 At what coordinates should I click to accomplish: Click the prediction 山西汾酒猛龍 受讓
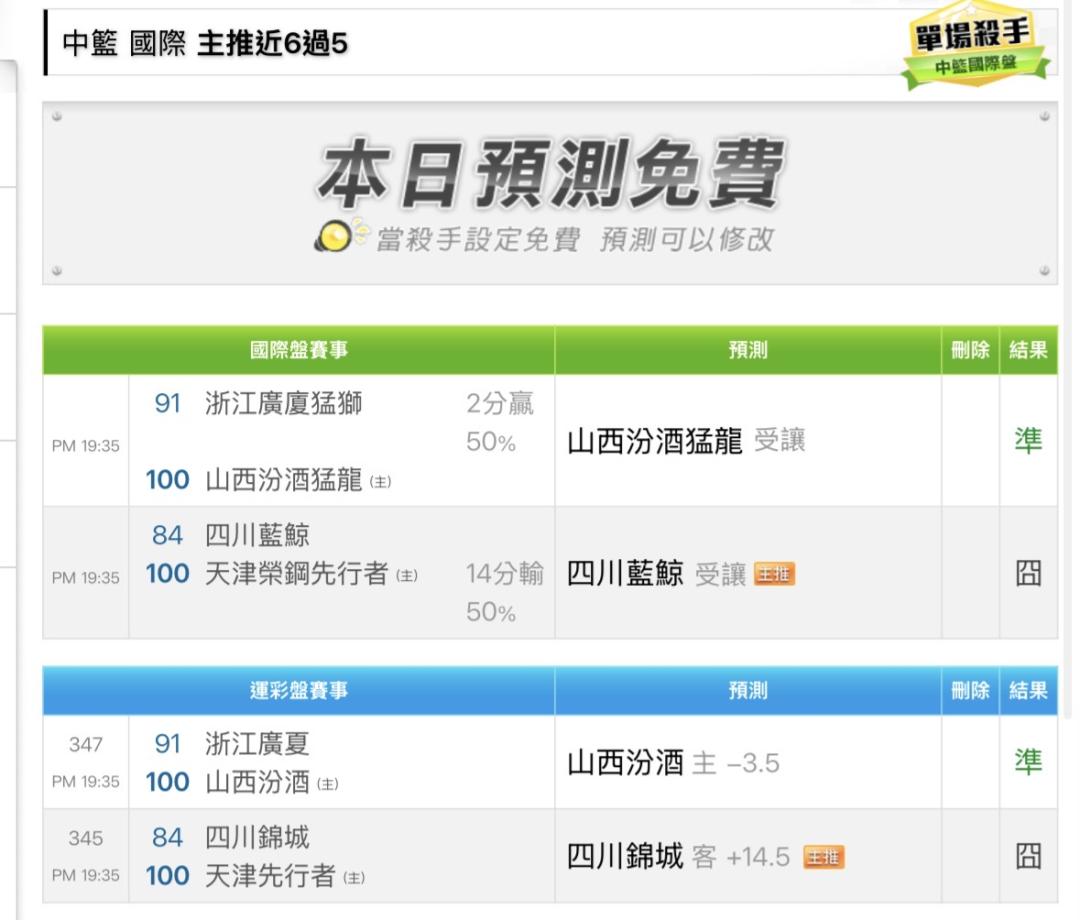point(686,441)
